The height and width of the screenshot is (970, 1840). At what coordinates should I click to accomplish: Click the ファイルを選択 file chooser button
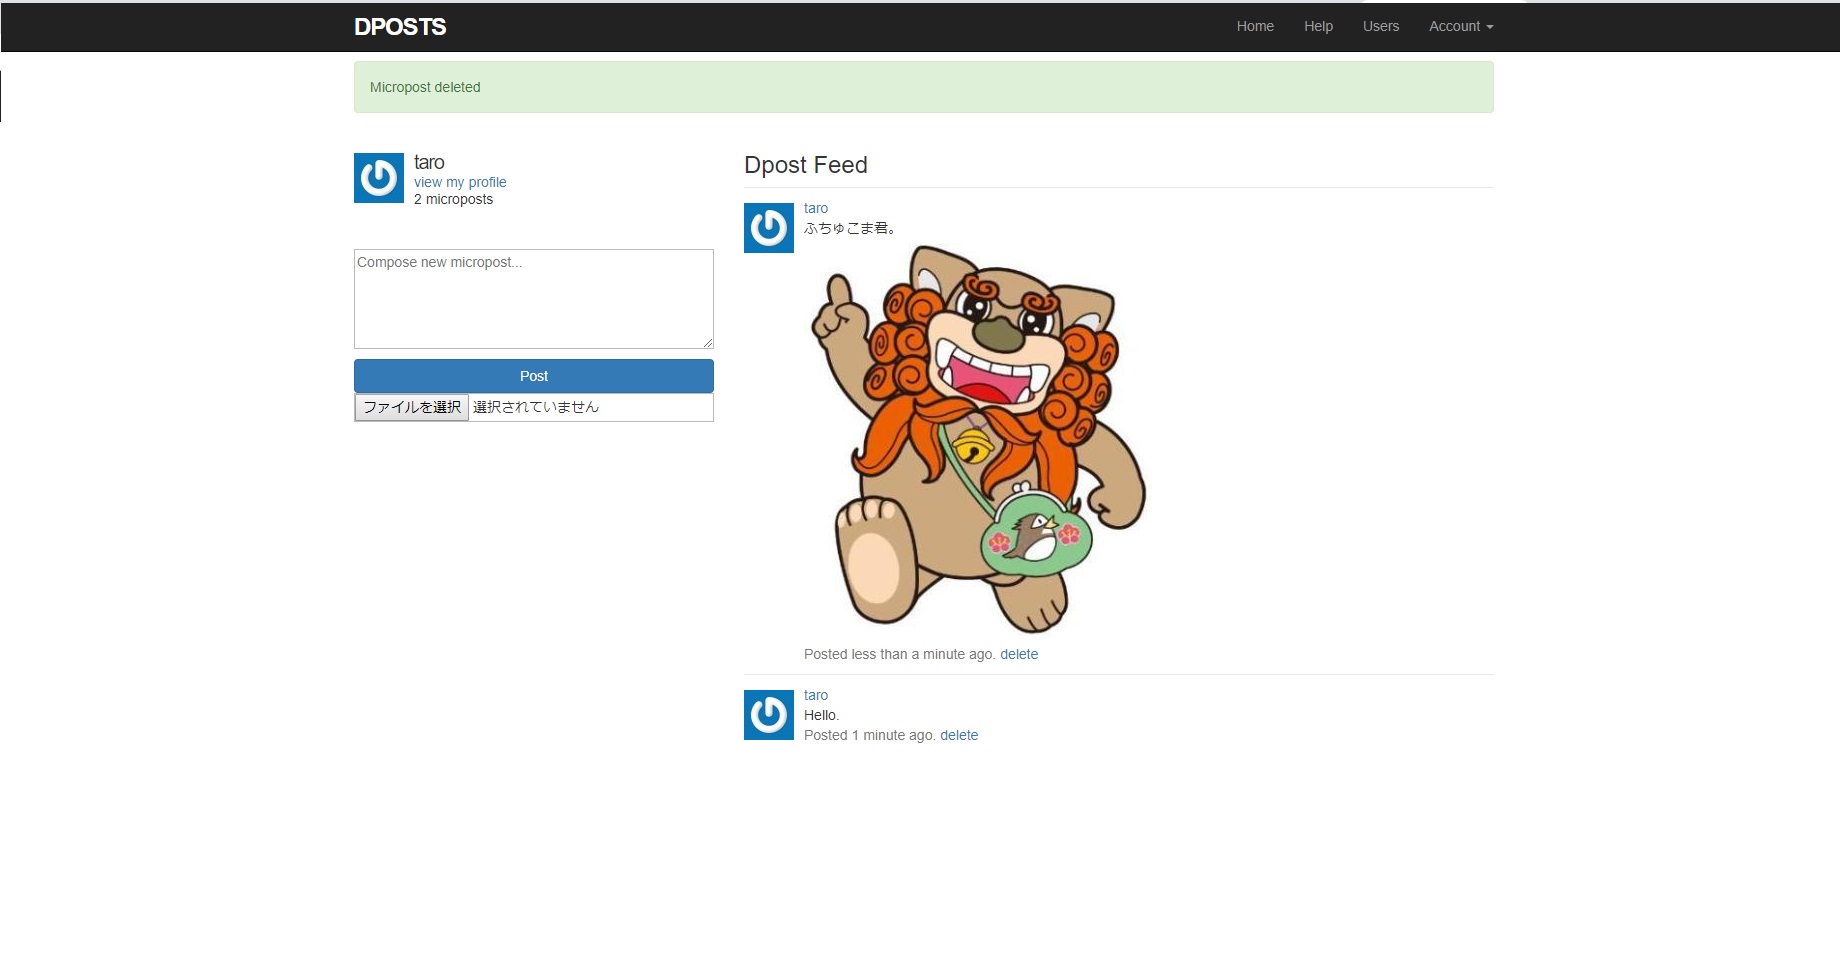[x=412, y=407]
